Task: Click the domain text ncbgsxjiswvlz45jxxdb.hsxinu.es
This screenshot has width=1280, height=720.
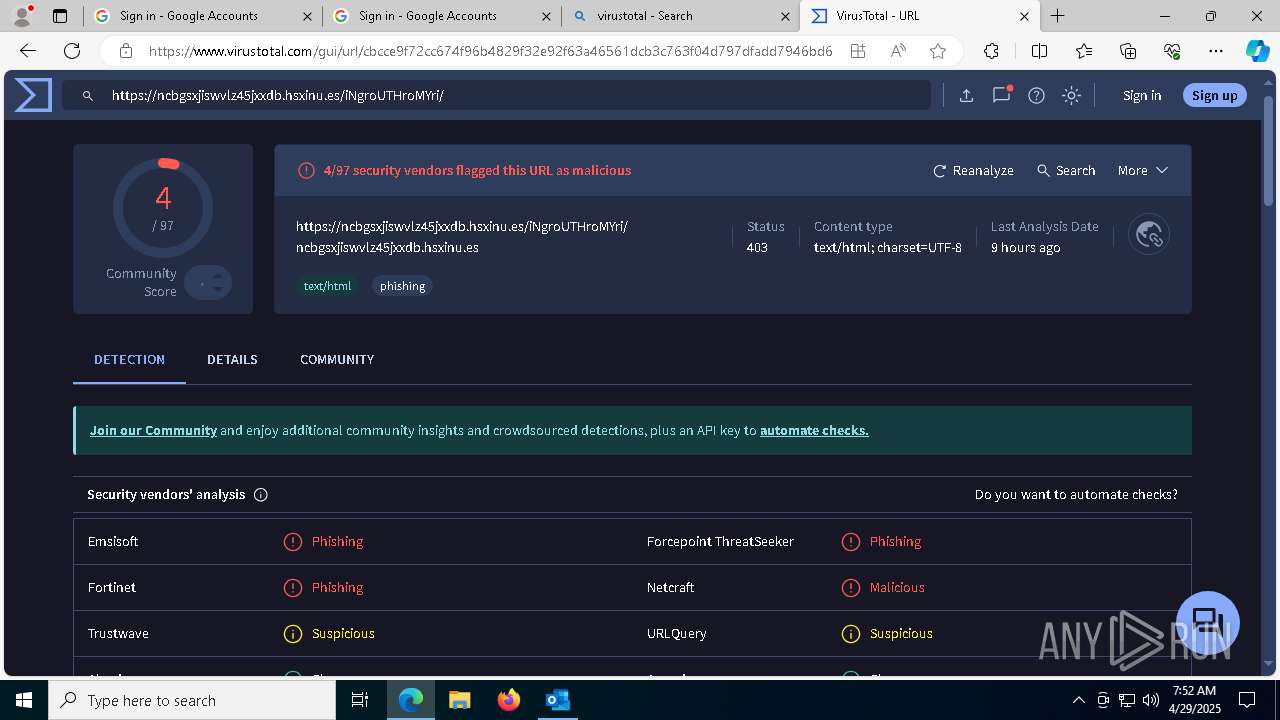Action: click(x=387, y=248)
